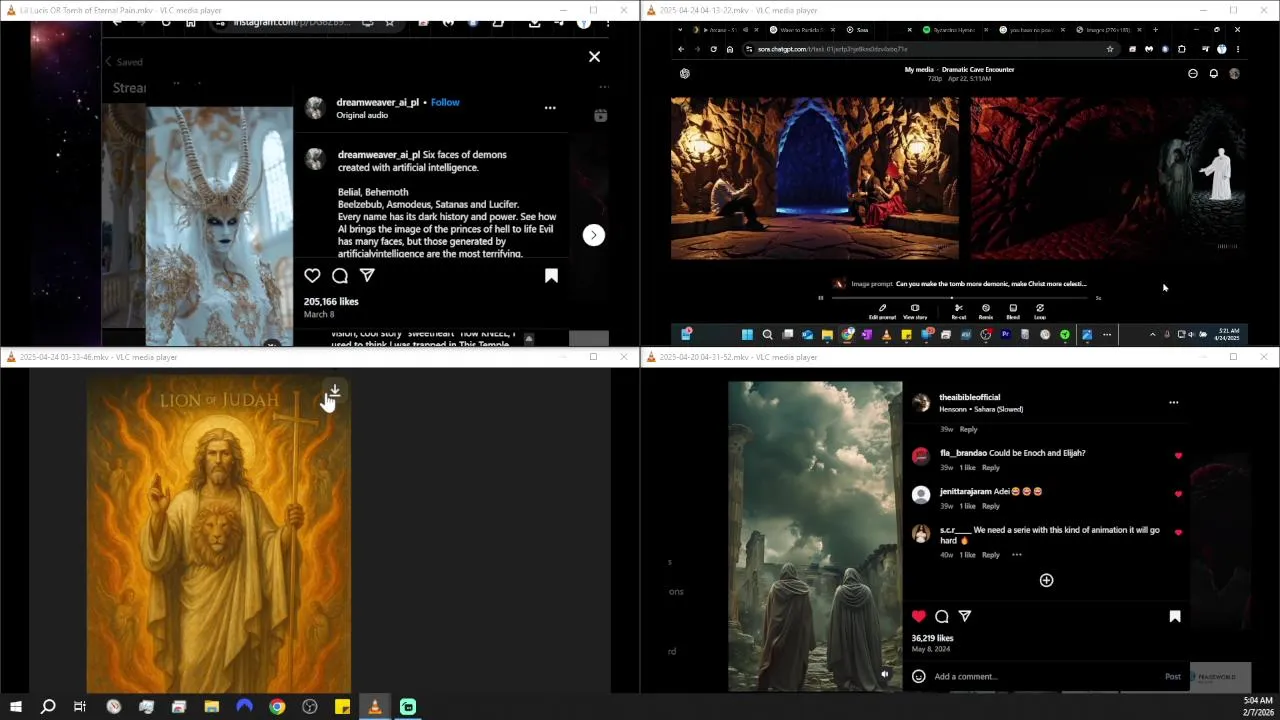The width and height of the screenshot is (1280, 720).
Task: Open fla_brandao's profile avatar
Action: 921,456
